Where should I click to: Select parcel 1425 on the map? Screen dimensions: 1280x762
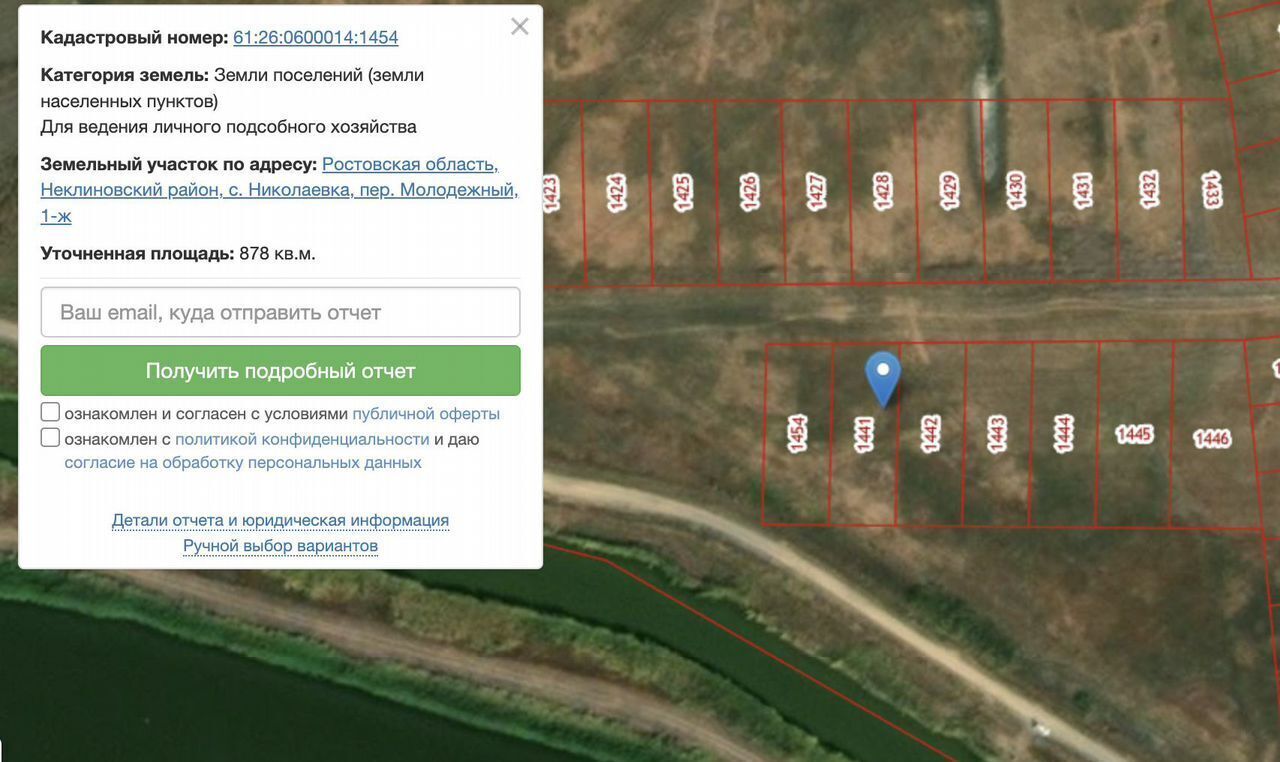(682, 192)
